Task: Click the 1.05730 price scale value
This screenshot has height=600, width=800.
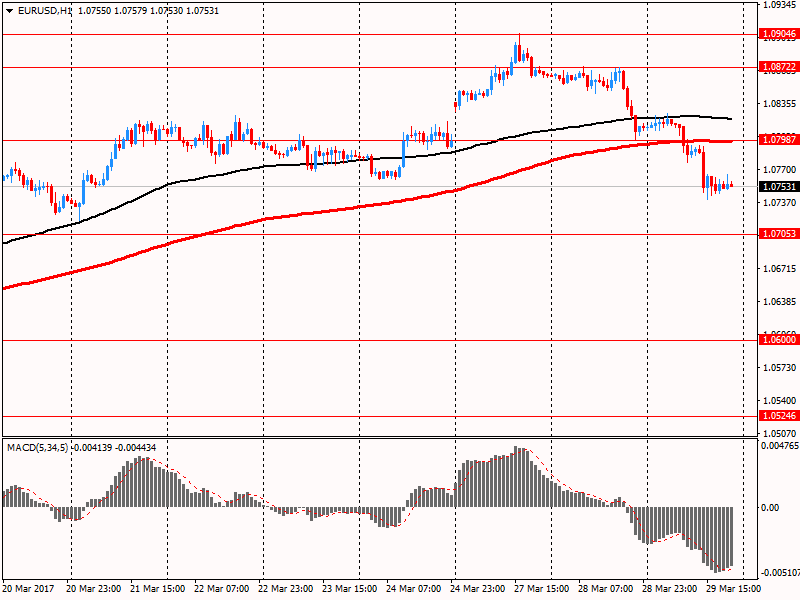Action: click(x=779, y=367)
